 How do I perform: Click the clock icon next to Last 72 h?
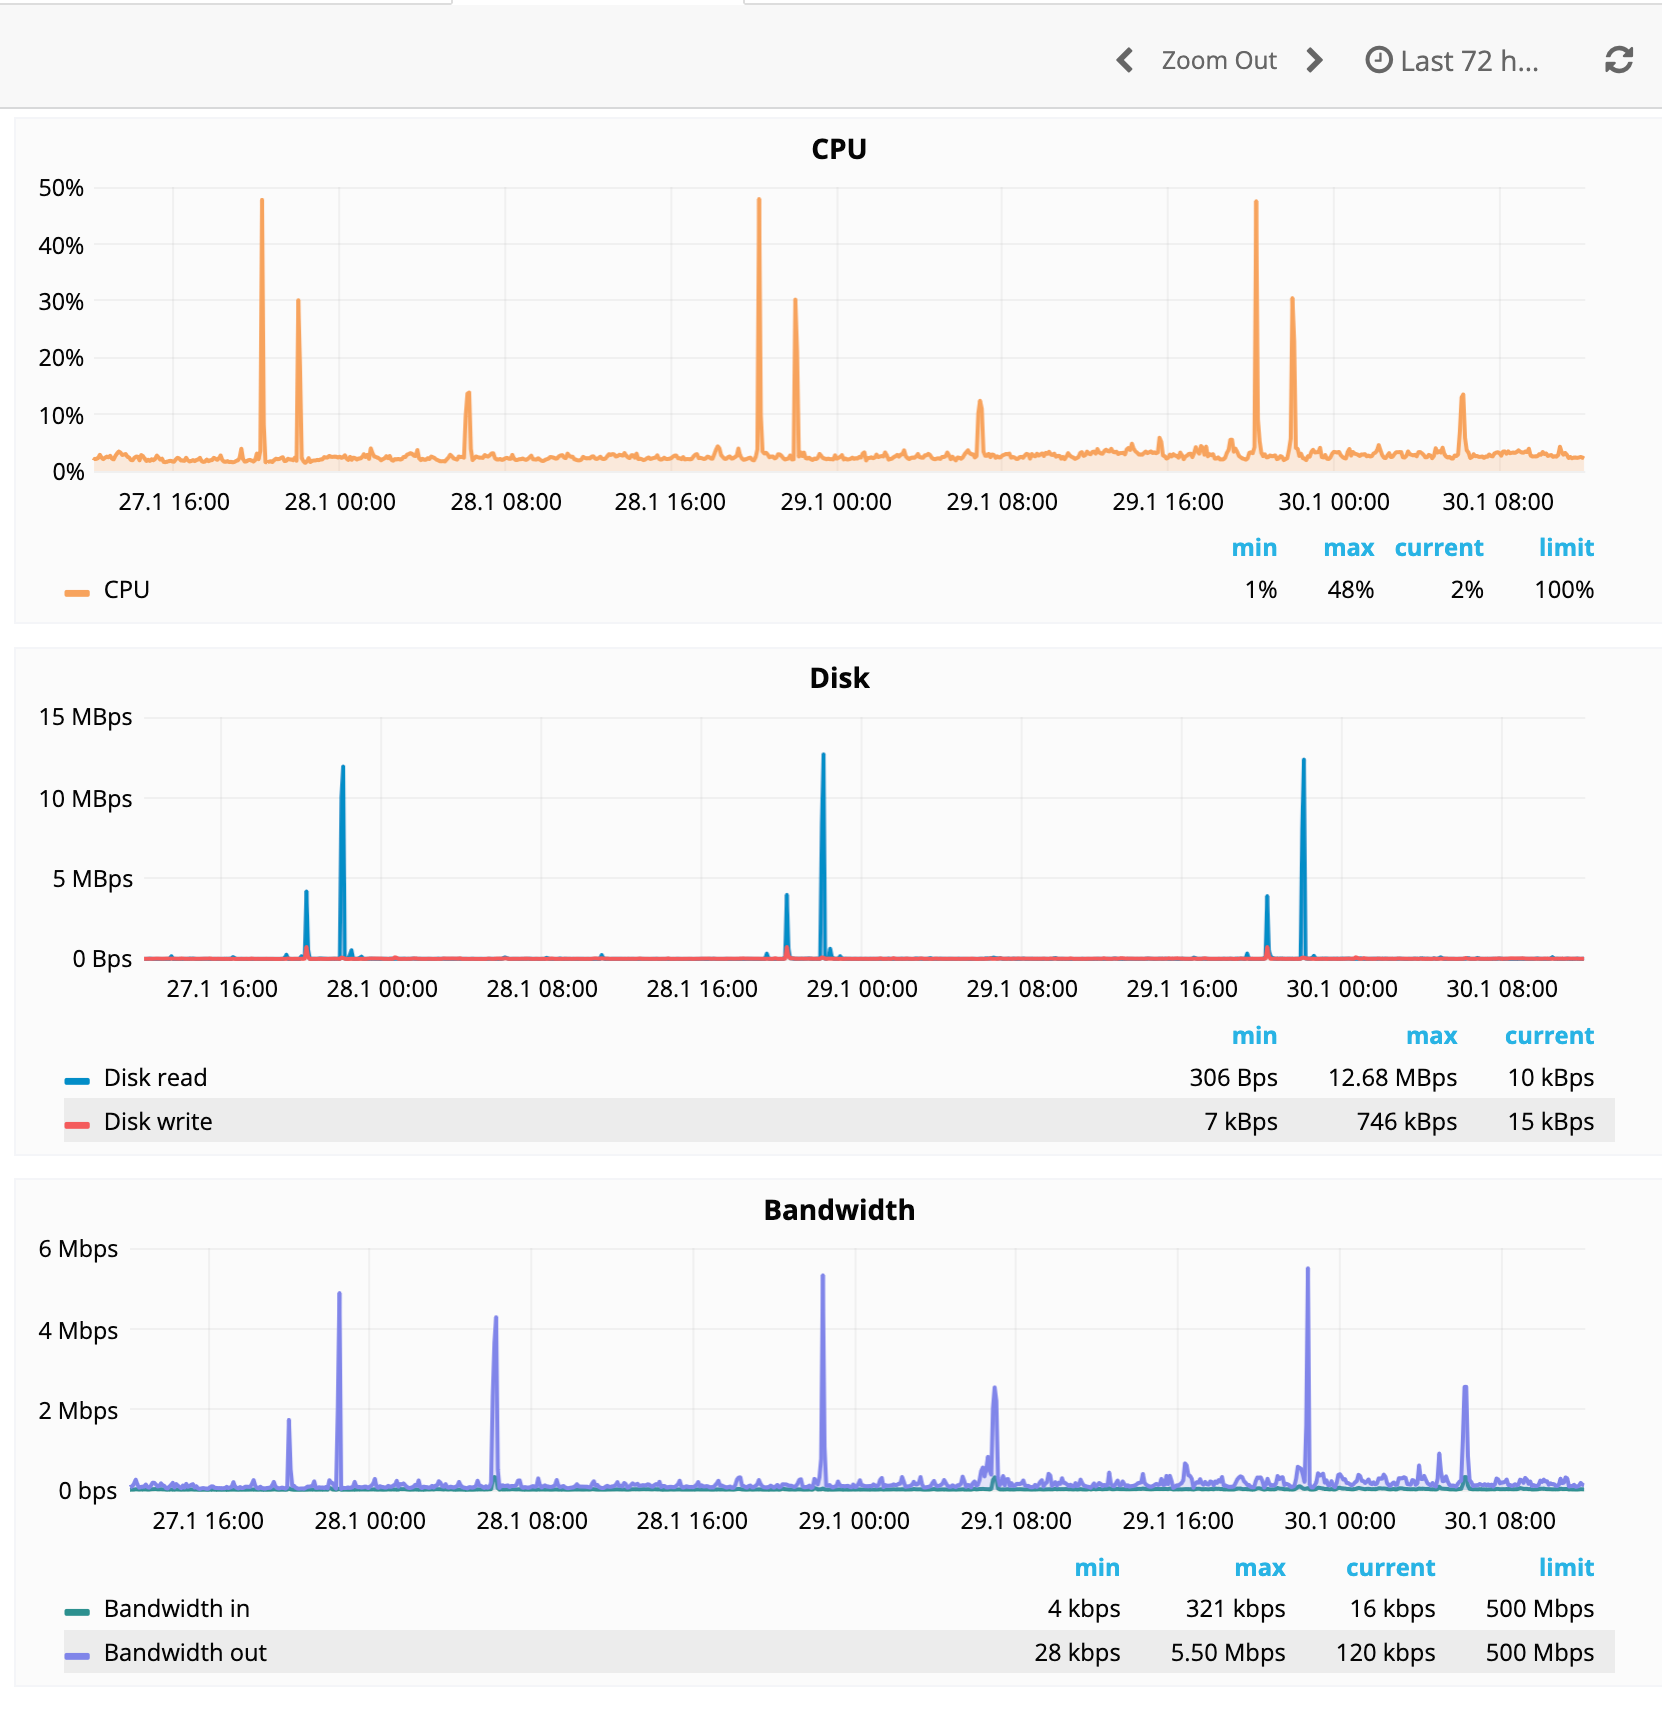[1379, 60]
